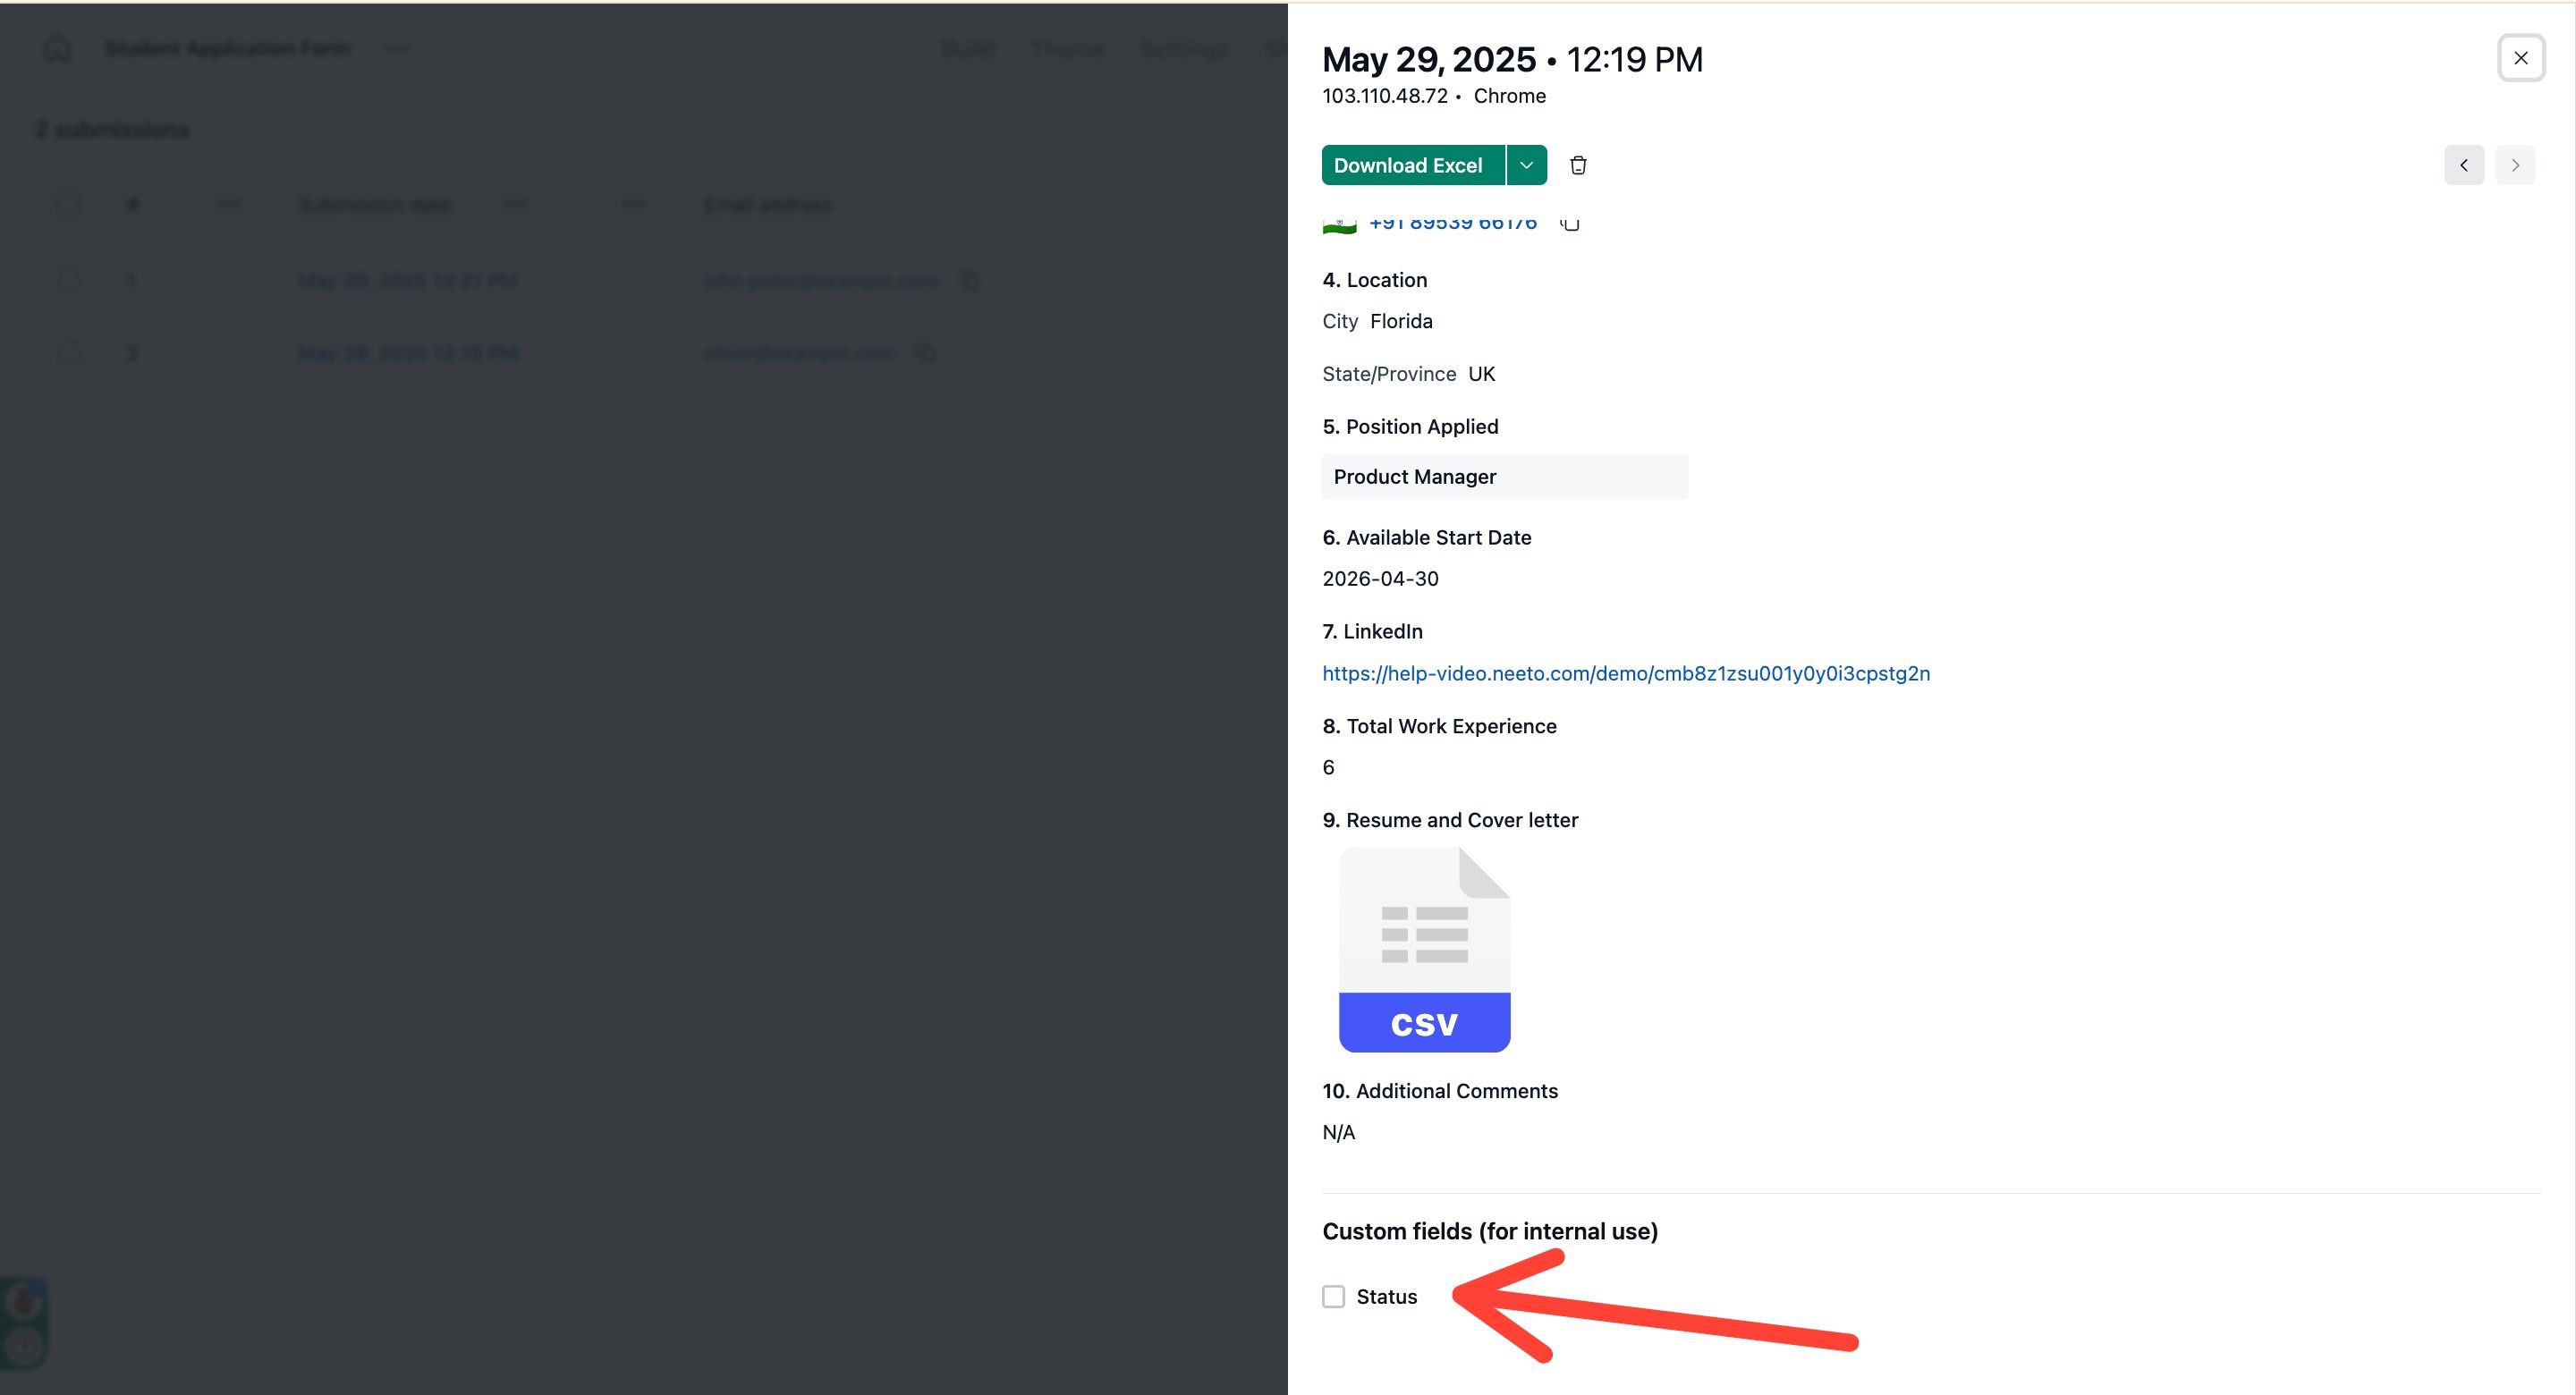The image size is (2576, 1395).
Task: Click the oliver@example.com email link
Action: (x=799, y=353)
